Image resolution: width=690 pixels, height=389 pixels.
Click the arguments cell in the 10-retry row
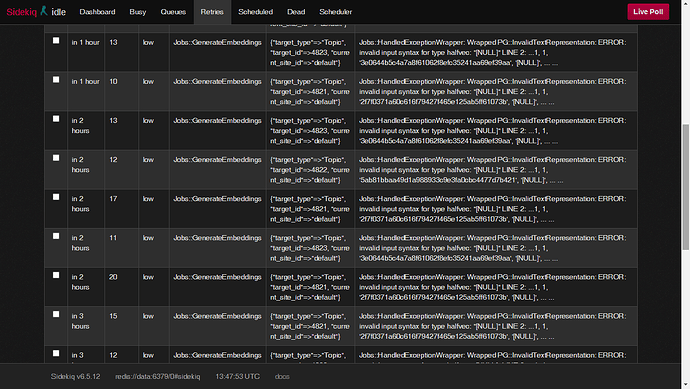coord(310,92)
